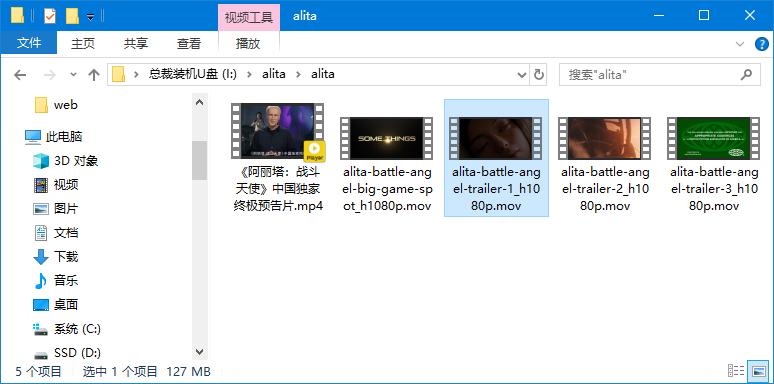
Task: Expand chevron after 总裁装机U盘 (I:) breadcrumb
Action: coord(250,75)
